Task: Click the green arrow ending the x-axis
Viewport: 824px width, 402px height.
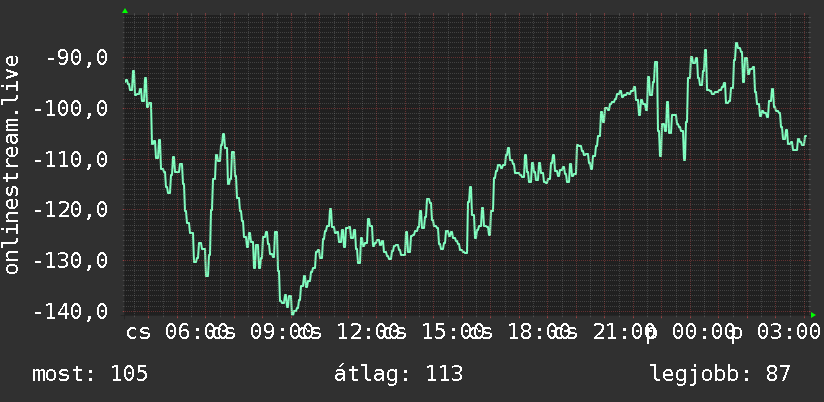Action: [x=813, y=315]
